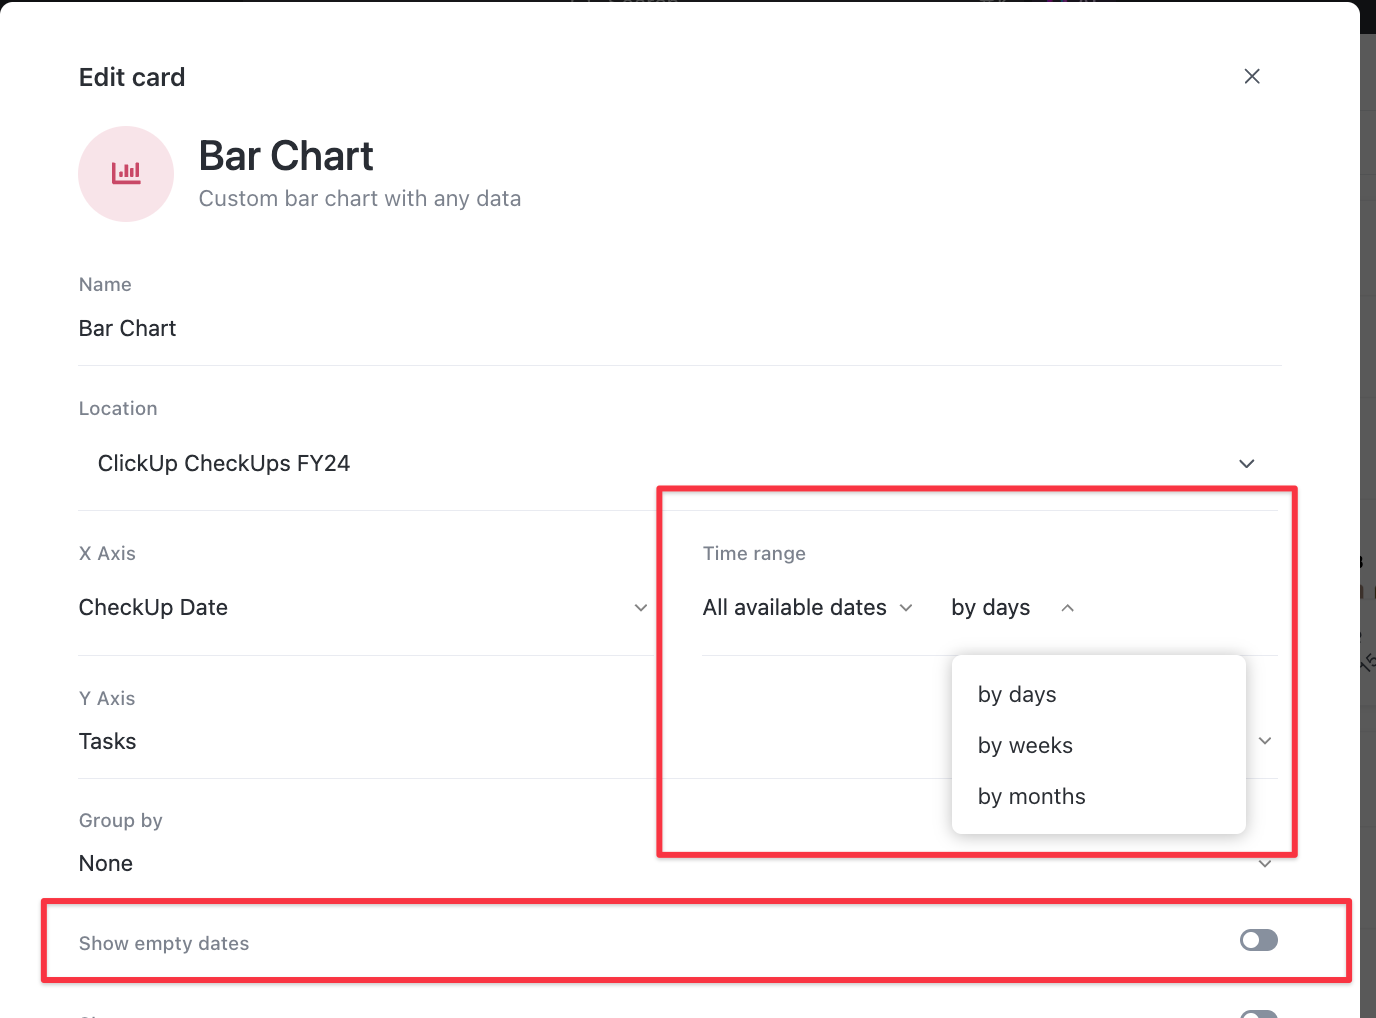Enable the Show empty dates switch
The height and width of the screenshot is (1018, 1376).
pyautogui.click(x=1258, y=940)
